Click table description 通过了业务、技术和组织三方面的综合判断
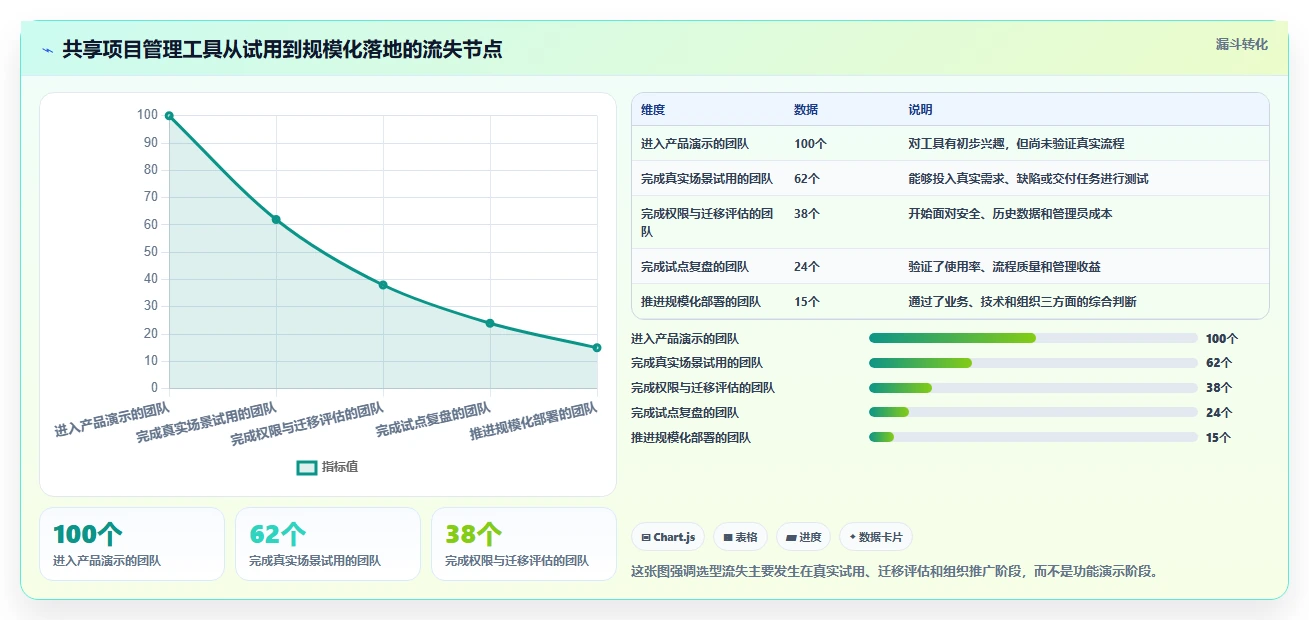 point(1022,302)
